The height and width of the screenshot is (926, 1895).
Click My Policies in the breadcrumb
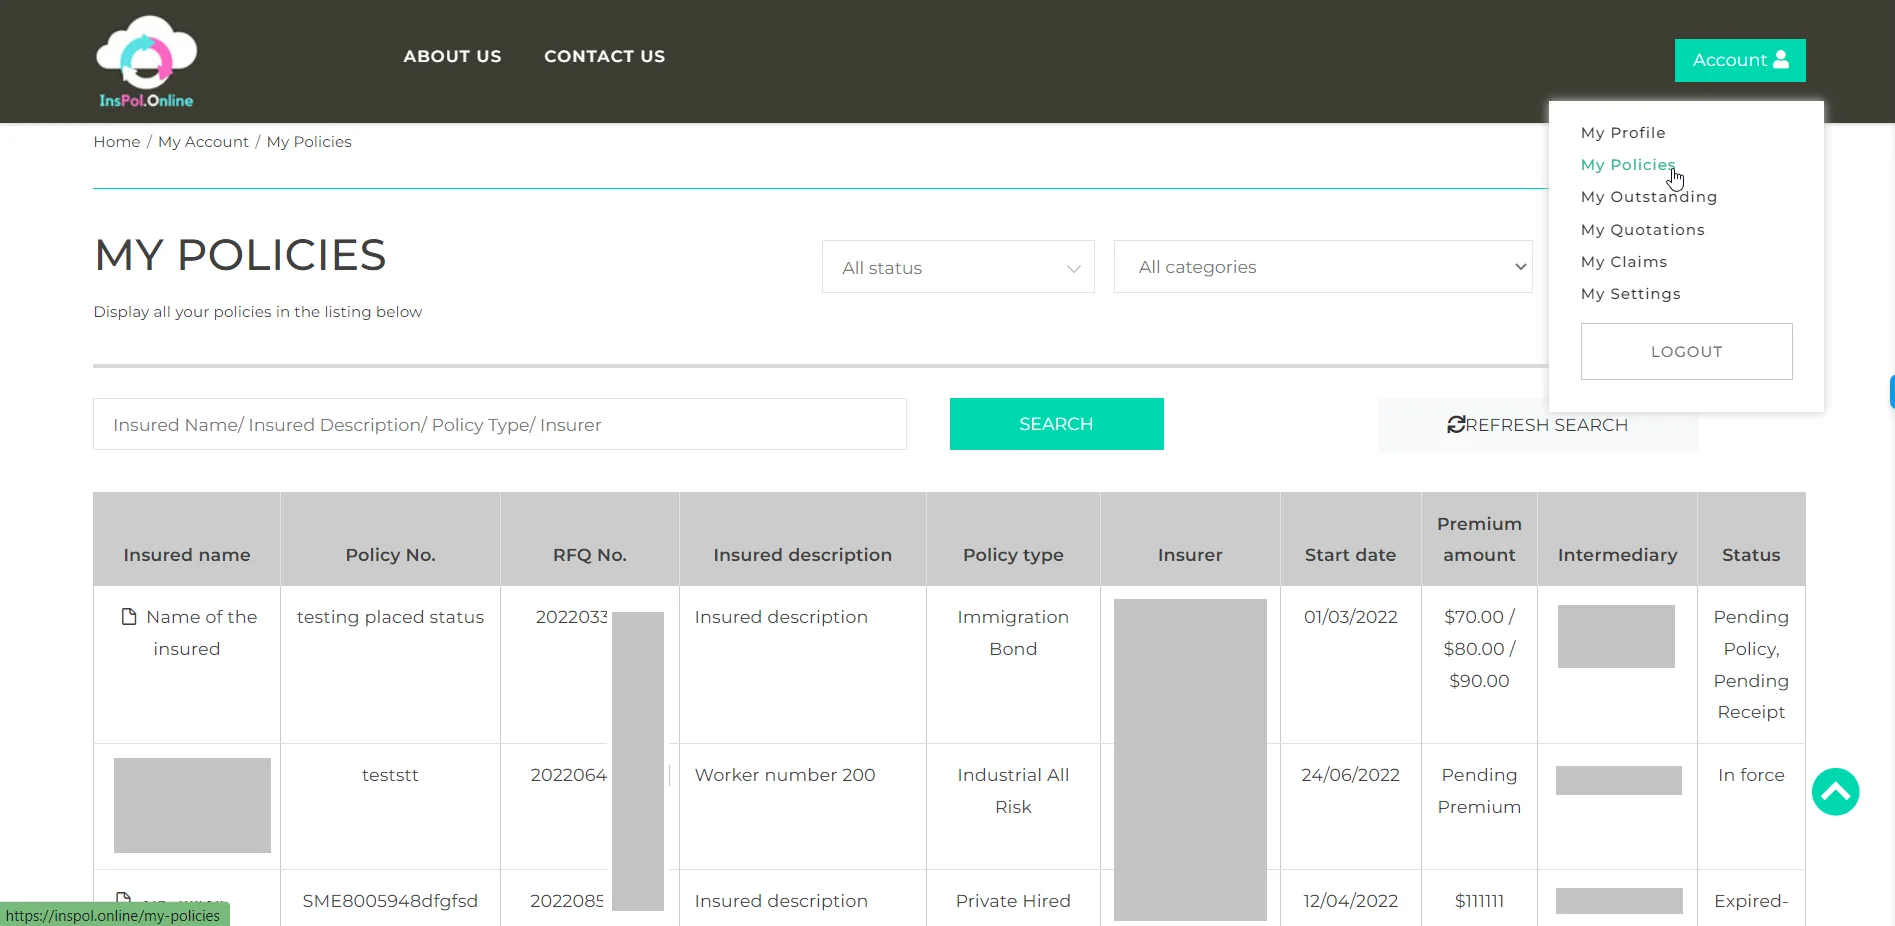click(x=309, y=142)
